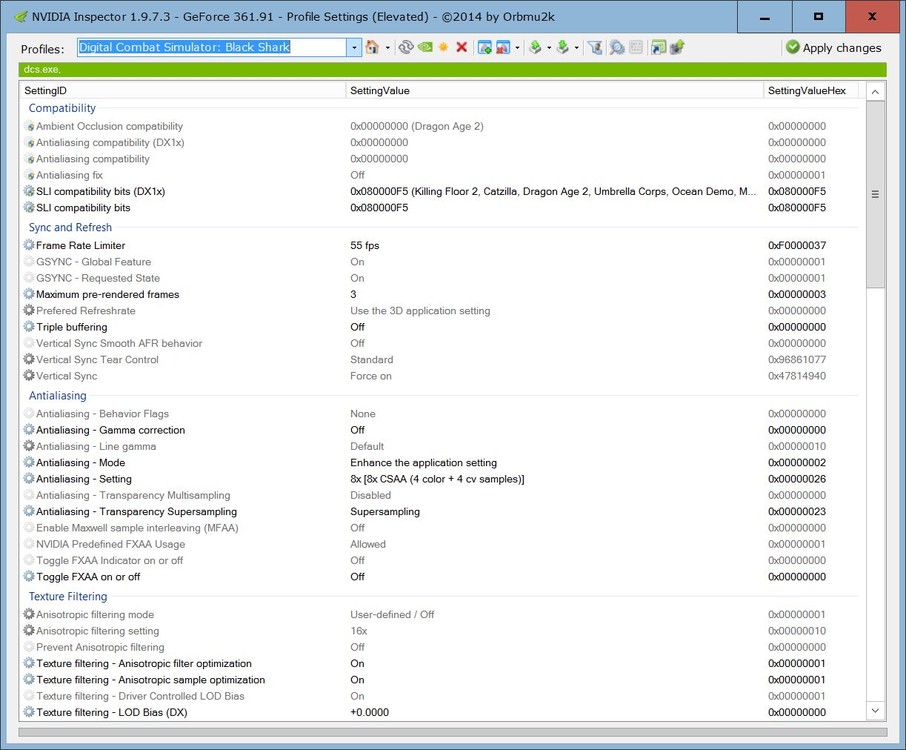Select the Enable Maxwell sample interleaving (MFAA) row
This screenshot has height=750, width=906.
click(x=443, y=528)
